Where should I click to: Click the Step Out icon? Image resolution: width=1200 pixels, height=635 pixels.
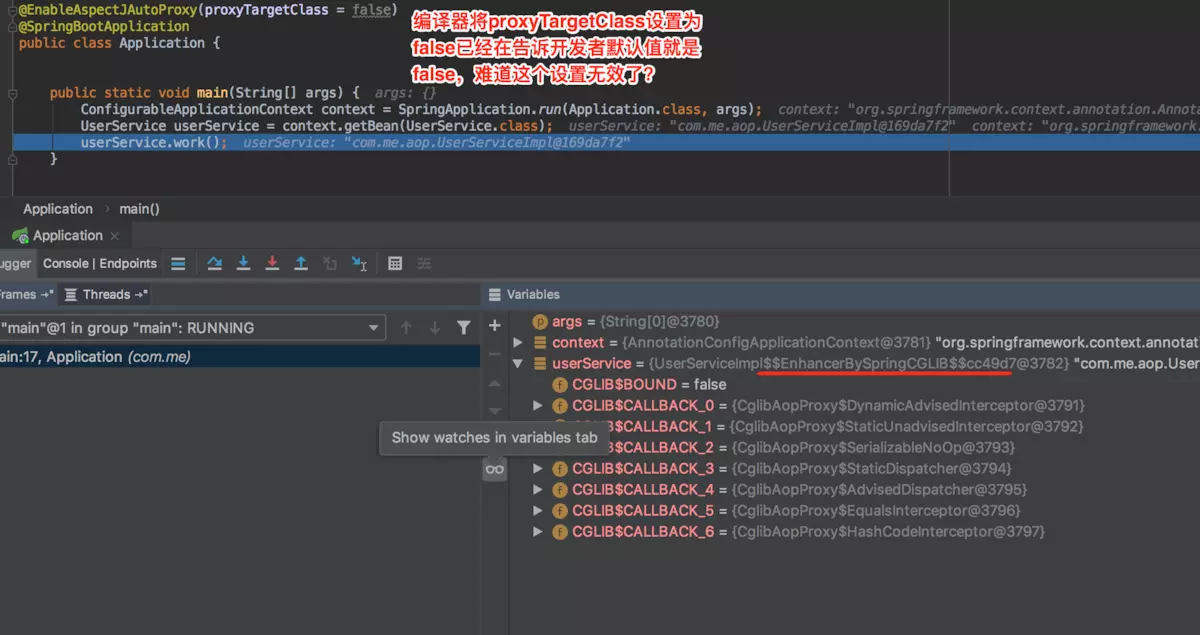(x=301, y=263)
